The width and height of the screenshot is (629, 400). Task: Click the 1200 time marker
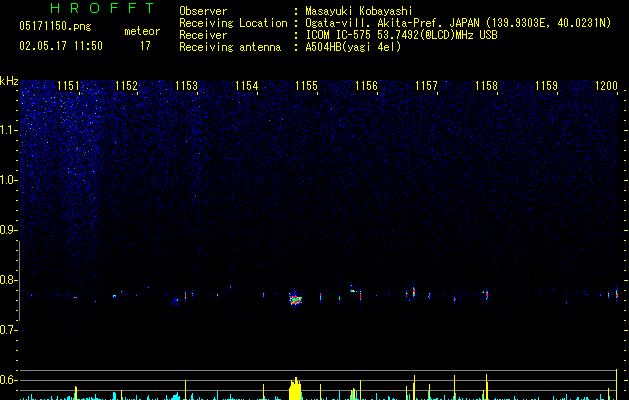607,86
